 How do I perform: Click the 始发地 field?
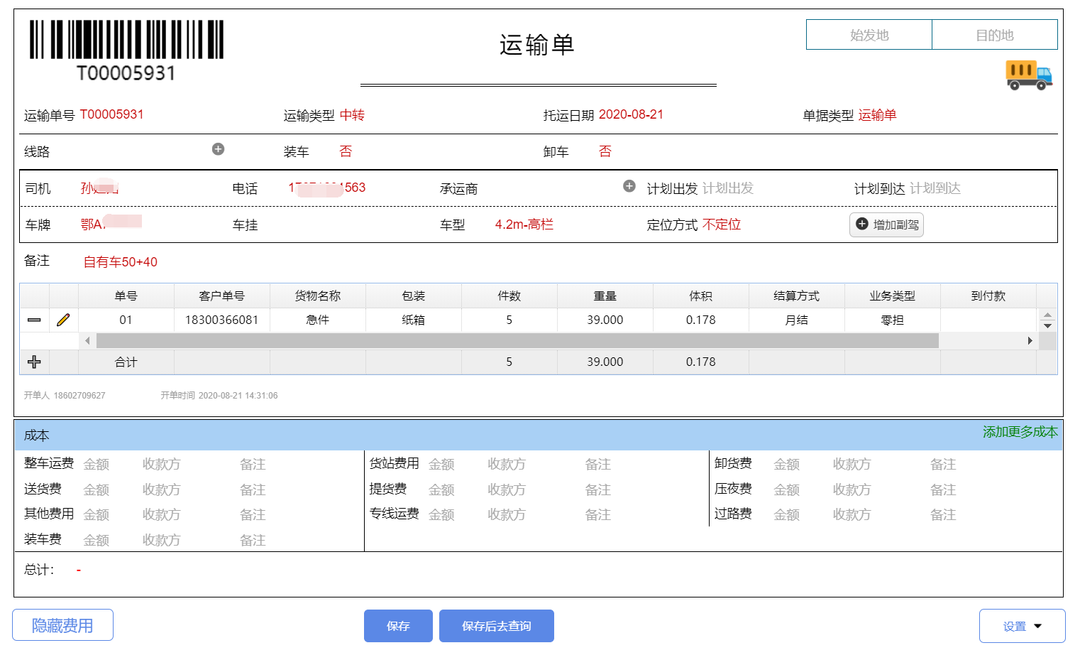pyautogui.click(x=869, y=34)
